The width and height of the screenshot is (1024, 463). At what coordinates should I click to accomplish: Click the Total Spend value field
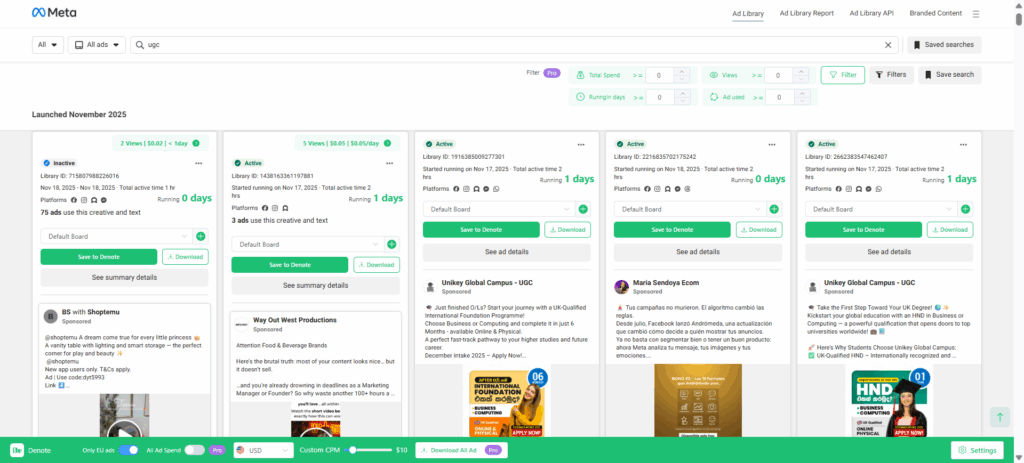pos(660,75)
